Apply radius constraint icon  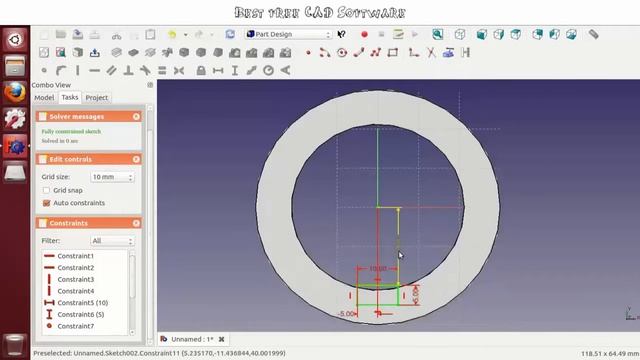pos(268,71)
